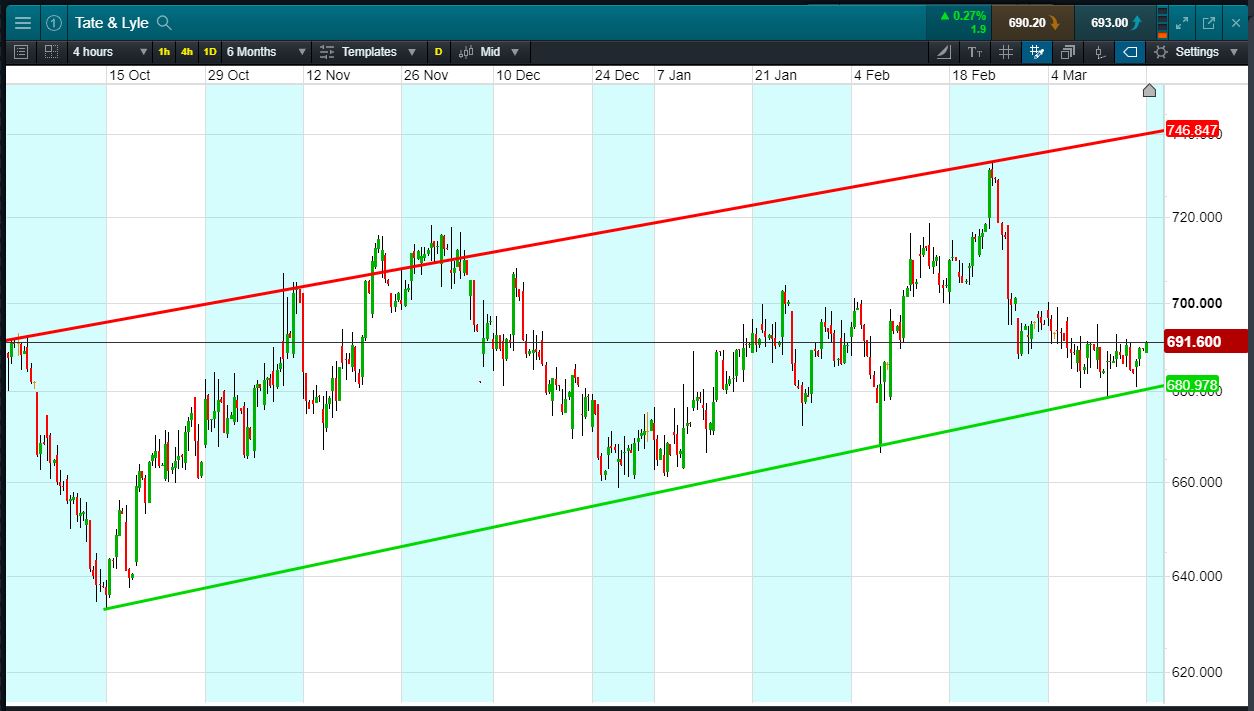Image resolution: width=1254 pixels, height=711 pixels.
Task: Select the drawing tools triangle icon
Action: [944, 52]
